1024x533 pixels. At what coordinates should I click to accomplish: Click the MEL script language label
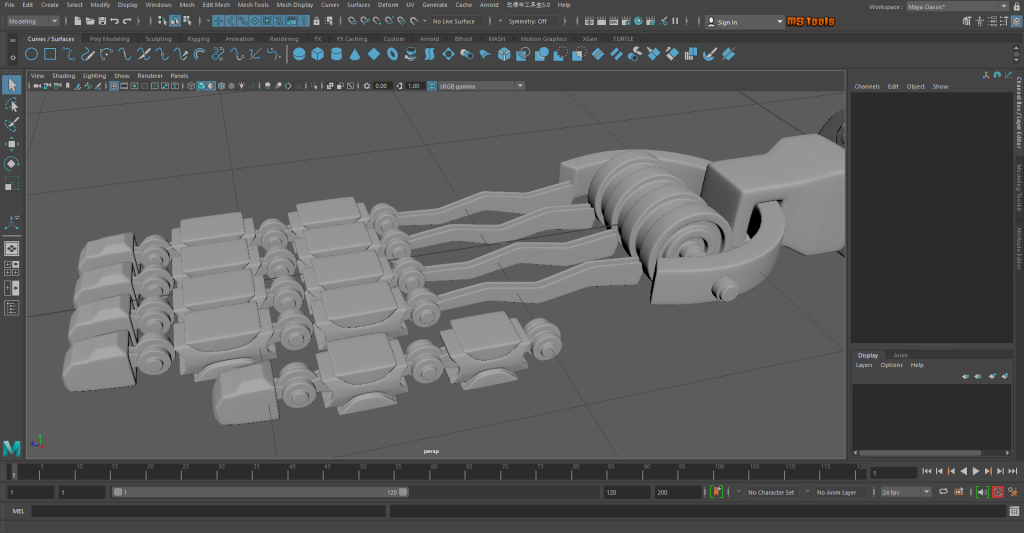17,511
